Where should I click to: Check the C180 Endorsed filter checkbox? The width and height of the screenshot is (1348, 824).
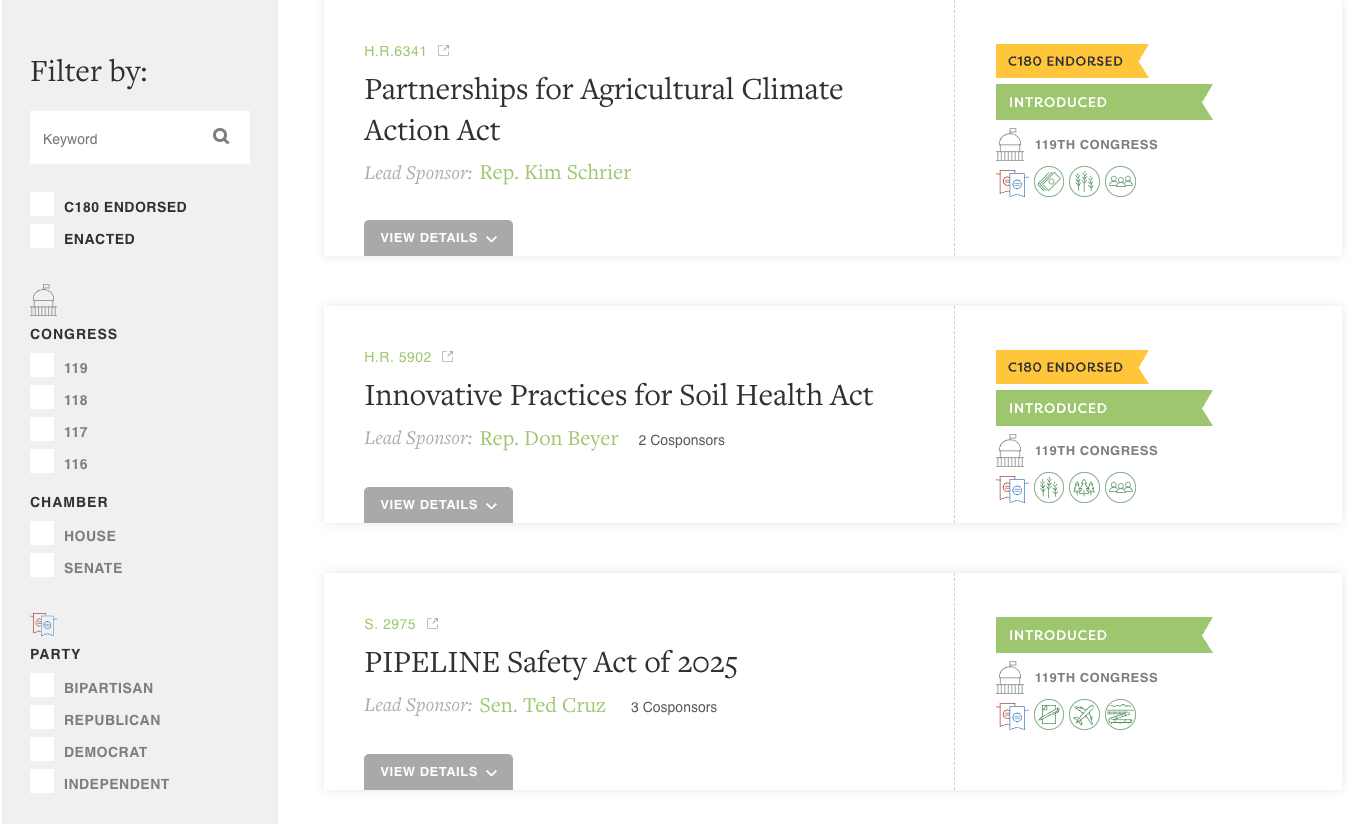tap(42, 205)
